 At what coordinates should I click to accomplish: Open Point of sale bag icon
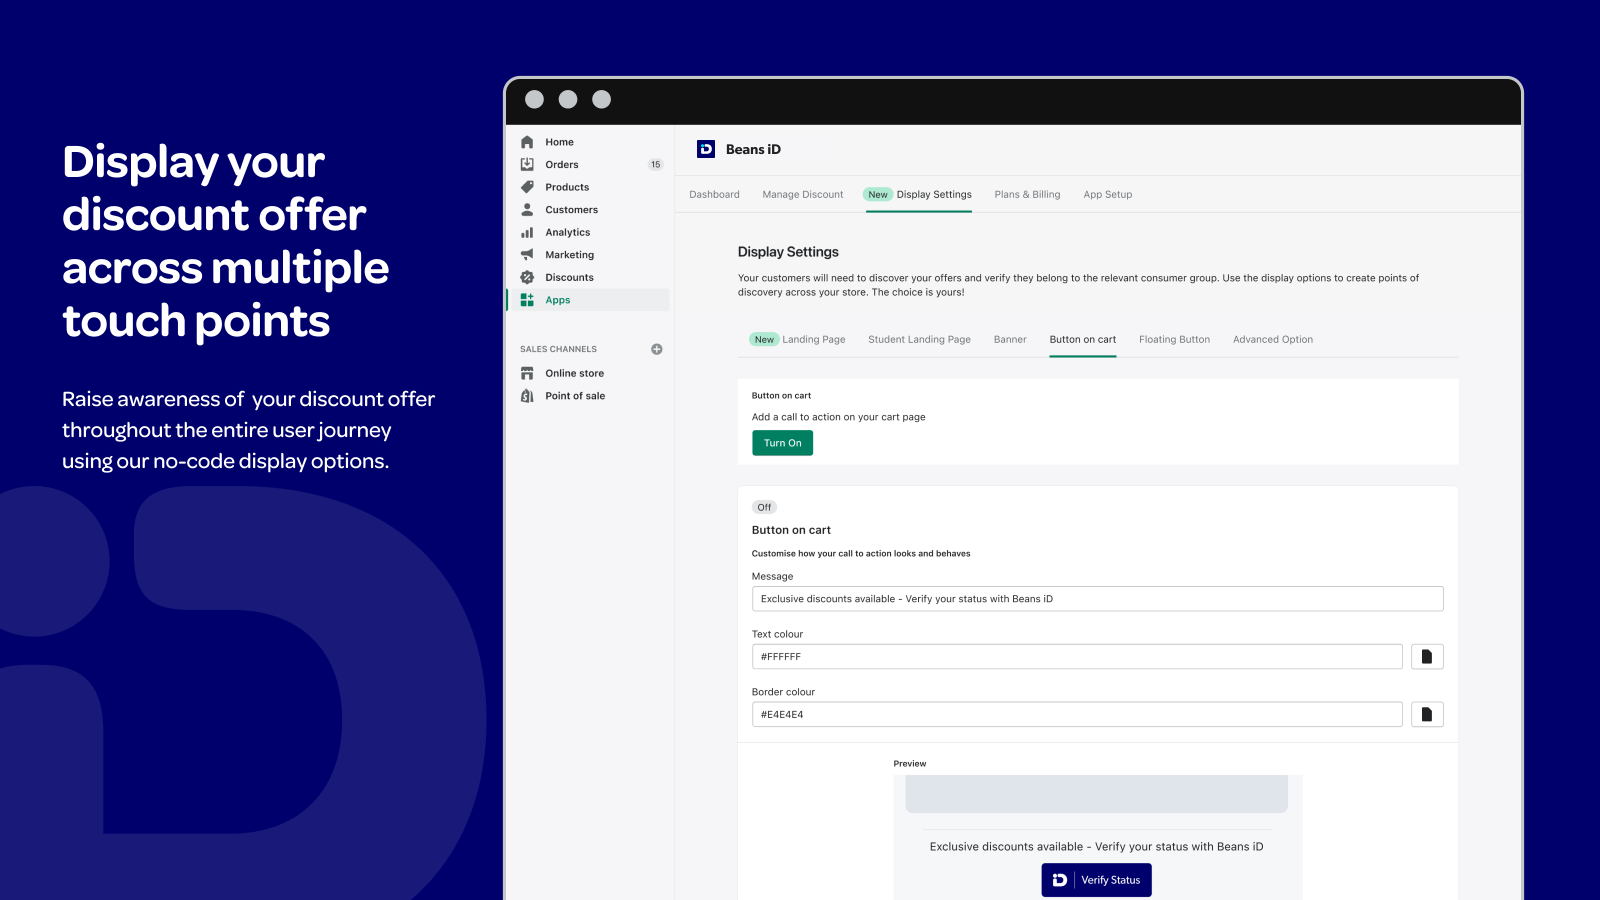(527, 396)
